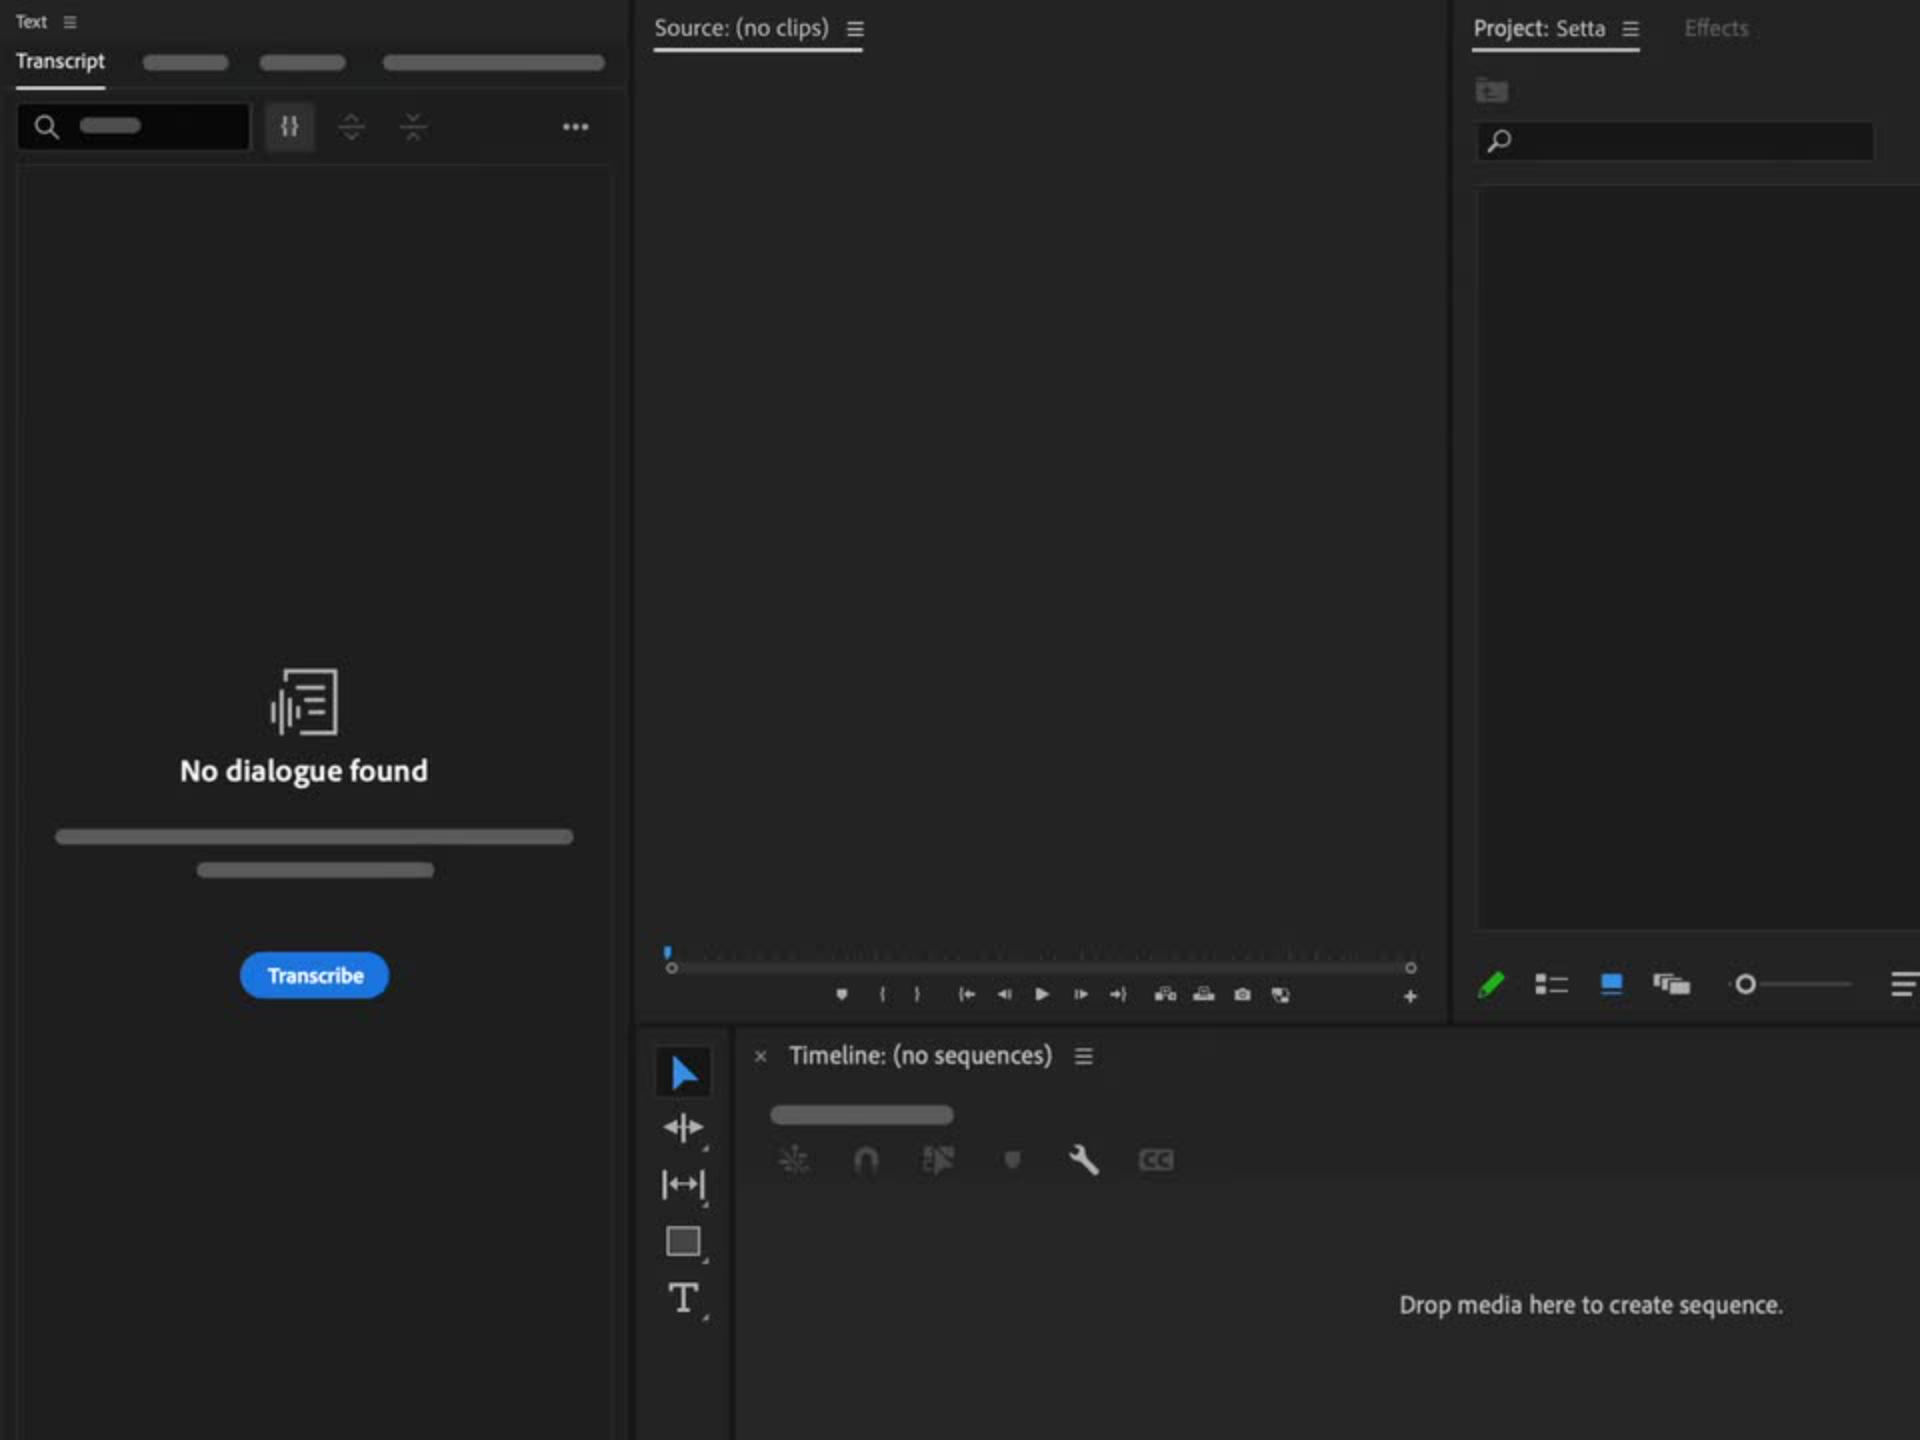Click the blue Transcribe button

[x=314, y=975]
